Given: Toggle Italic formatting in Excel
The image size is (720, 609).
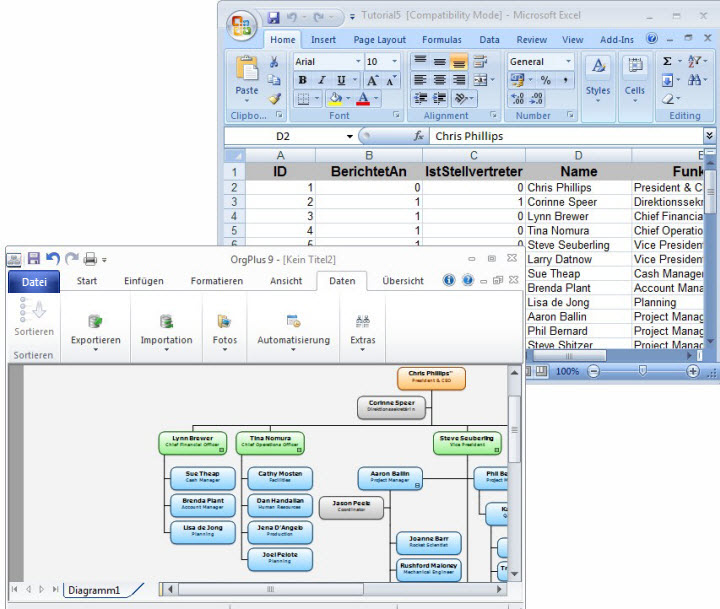Looking at the screenshot, I should point(322,80).
